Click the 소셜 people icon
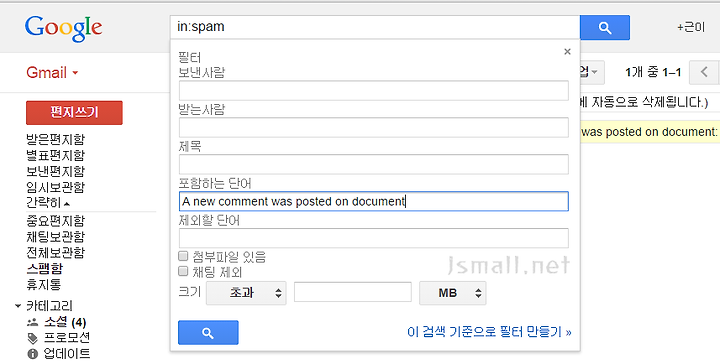Viewport: 720px width, 364px height. point(33,322)
